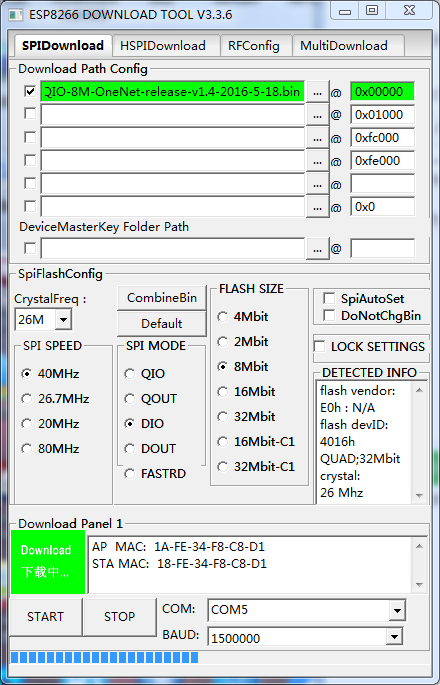This screenshot has width=440, height=685.
Task: Click the OneNet release bin path field
Action: 173,92
